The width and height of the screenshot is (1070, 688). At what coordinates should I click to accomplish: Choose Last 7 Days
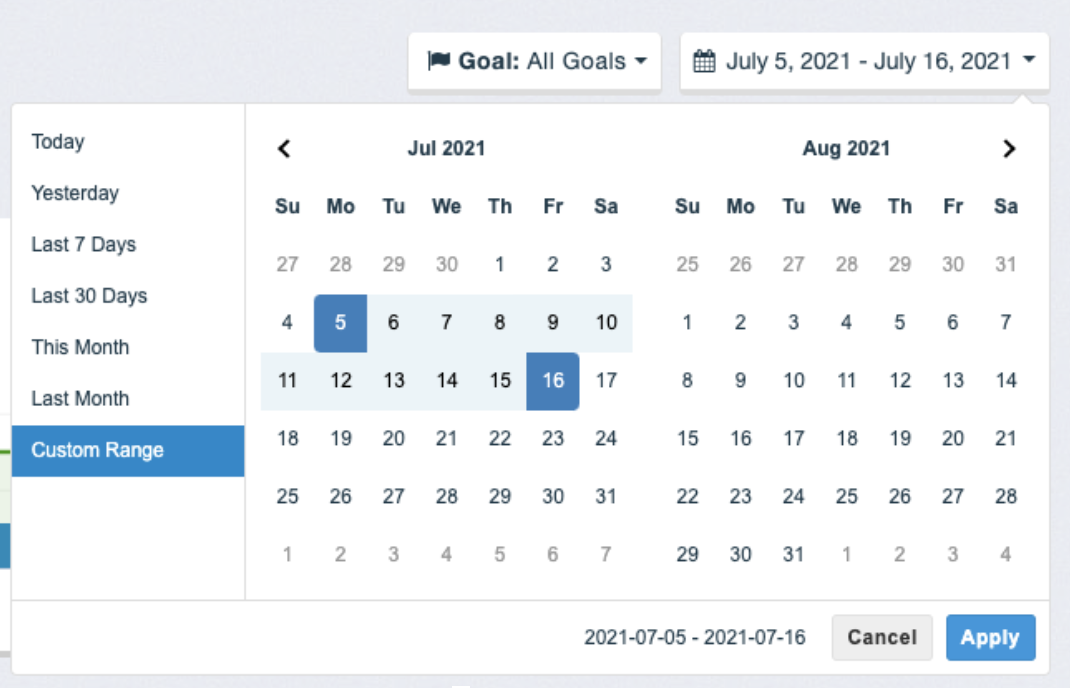(x=84, y=244)
